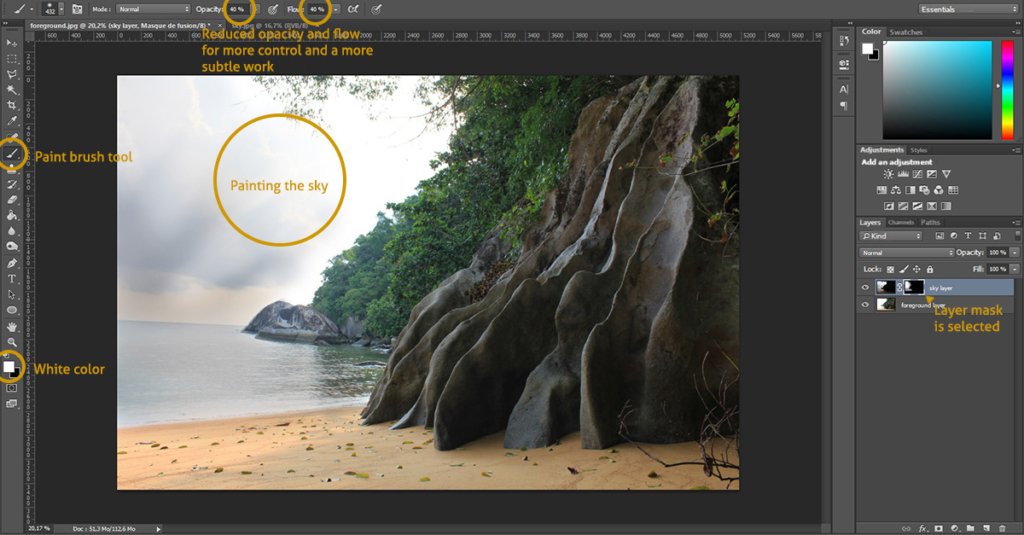
Task: Add a Color Balance adjustment
Action: tap(896, 190)
